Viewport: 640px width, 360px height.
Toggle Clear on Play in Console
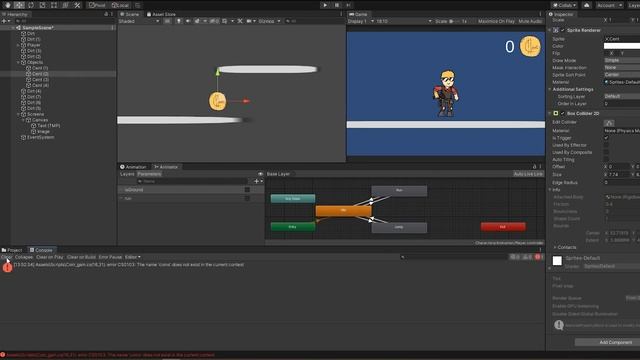click(50, 257)
